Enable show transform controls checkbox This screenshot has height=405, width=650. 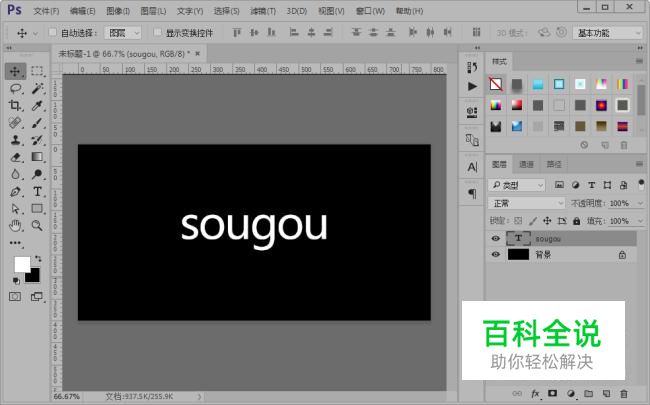(158, 32)
